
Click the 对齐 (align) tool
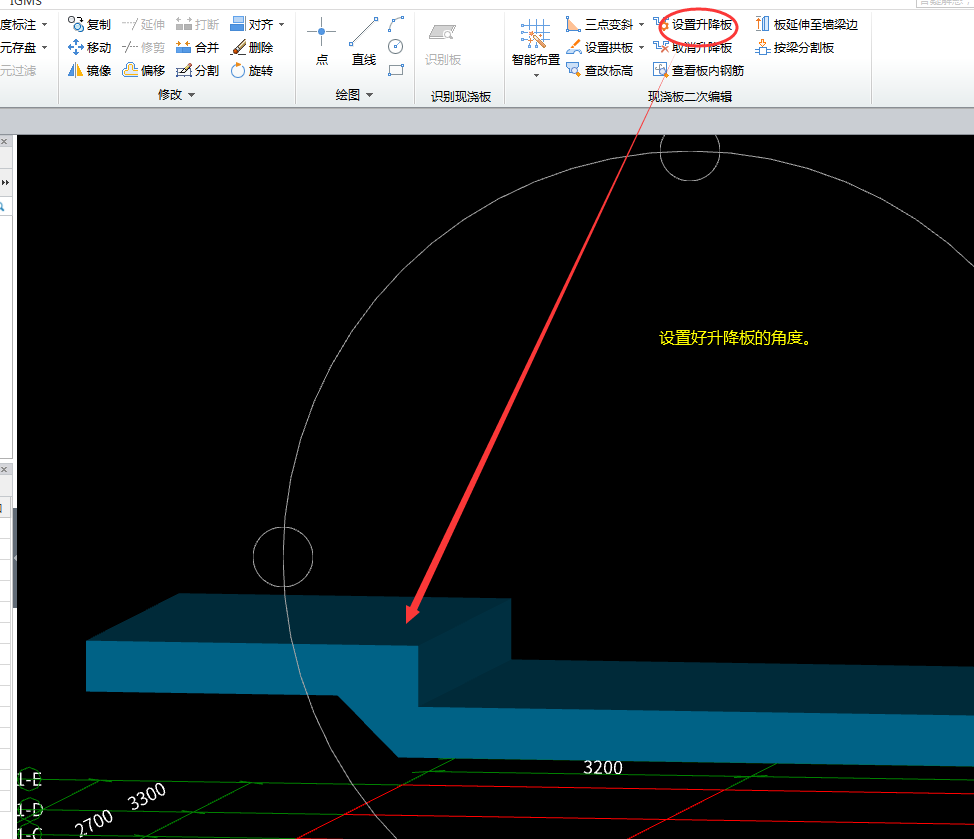click(x=252, y=24)
